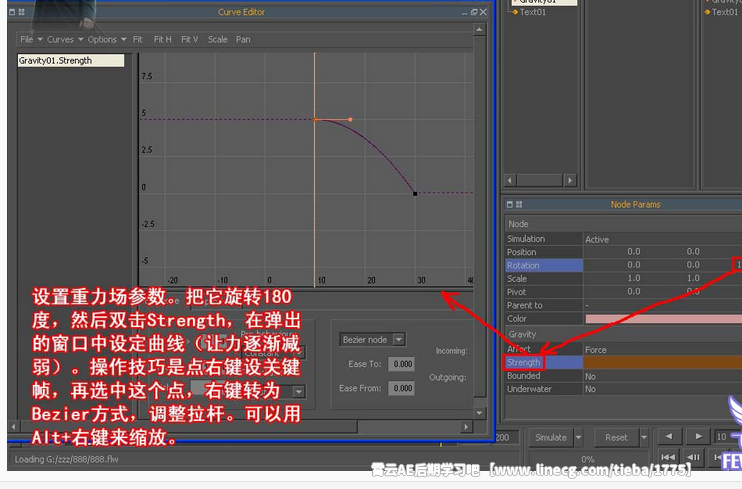The height and width of the screenshot is (489, 742).
Task: Click Fit in the Curve Editor toolbar
Action: coord(137,39)
